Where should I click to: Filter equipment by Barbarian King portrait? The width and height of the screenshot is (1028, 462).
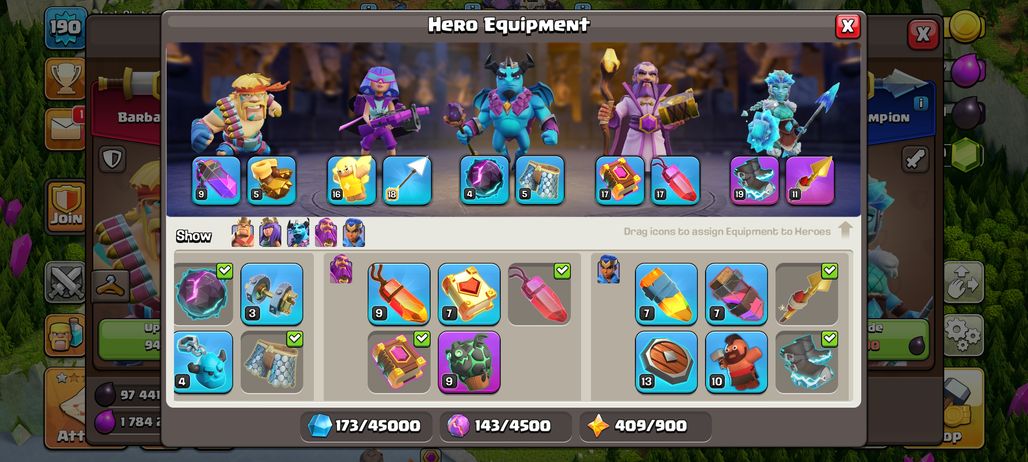pyautogui.click(x=243, y=233)
